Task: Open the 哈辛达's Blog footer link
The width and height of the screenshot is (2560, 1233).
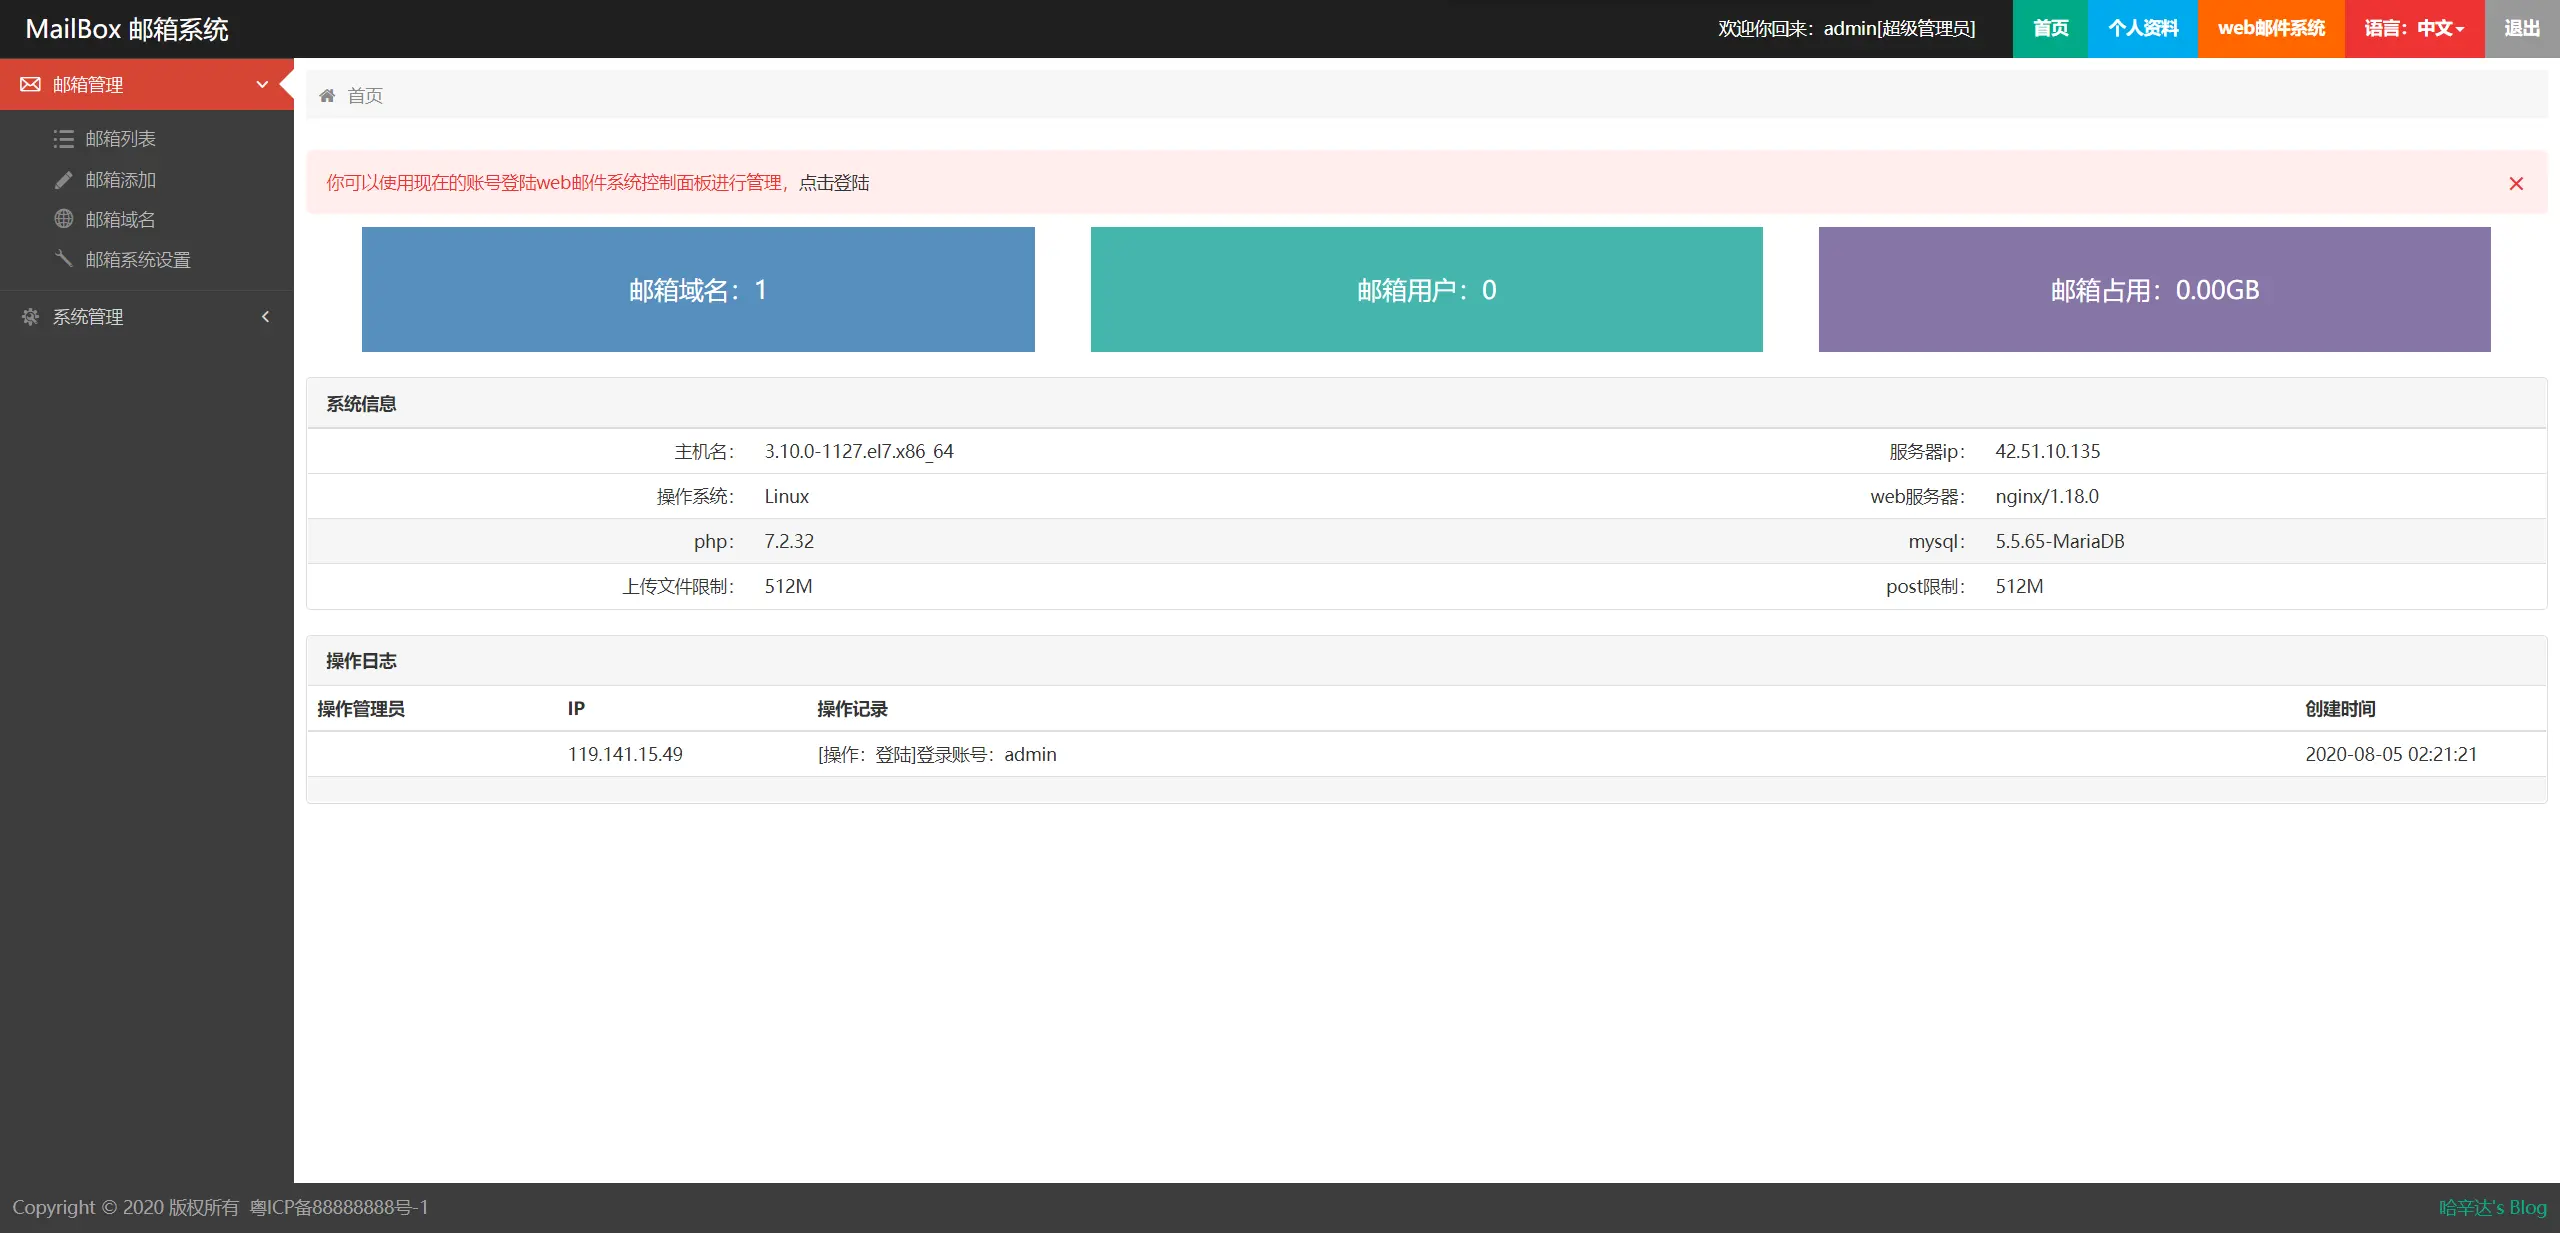Action: click(x=2493, y=1208)
